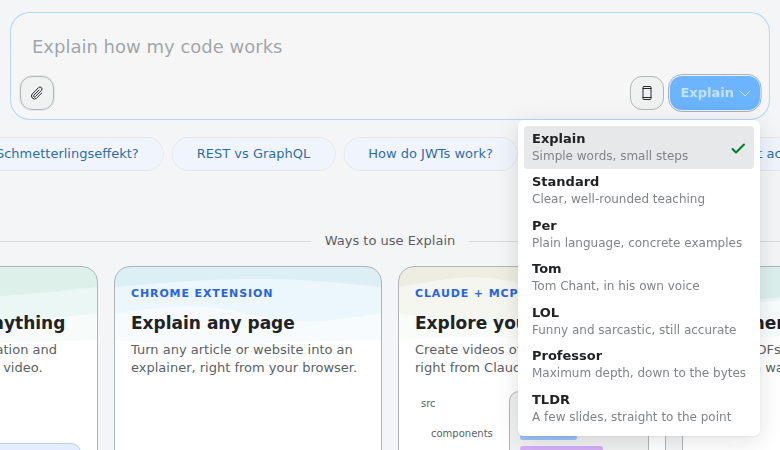This screenshot has height=450, width=780.
Task: Pick the TLDR few slides option
Action: pyautogui.click(x=639, y=408)
